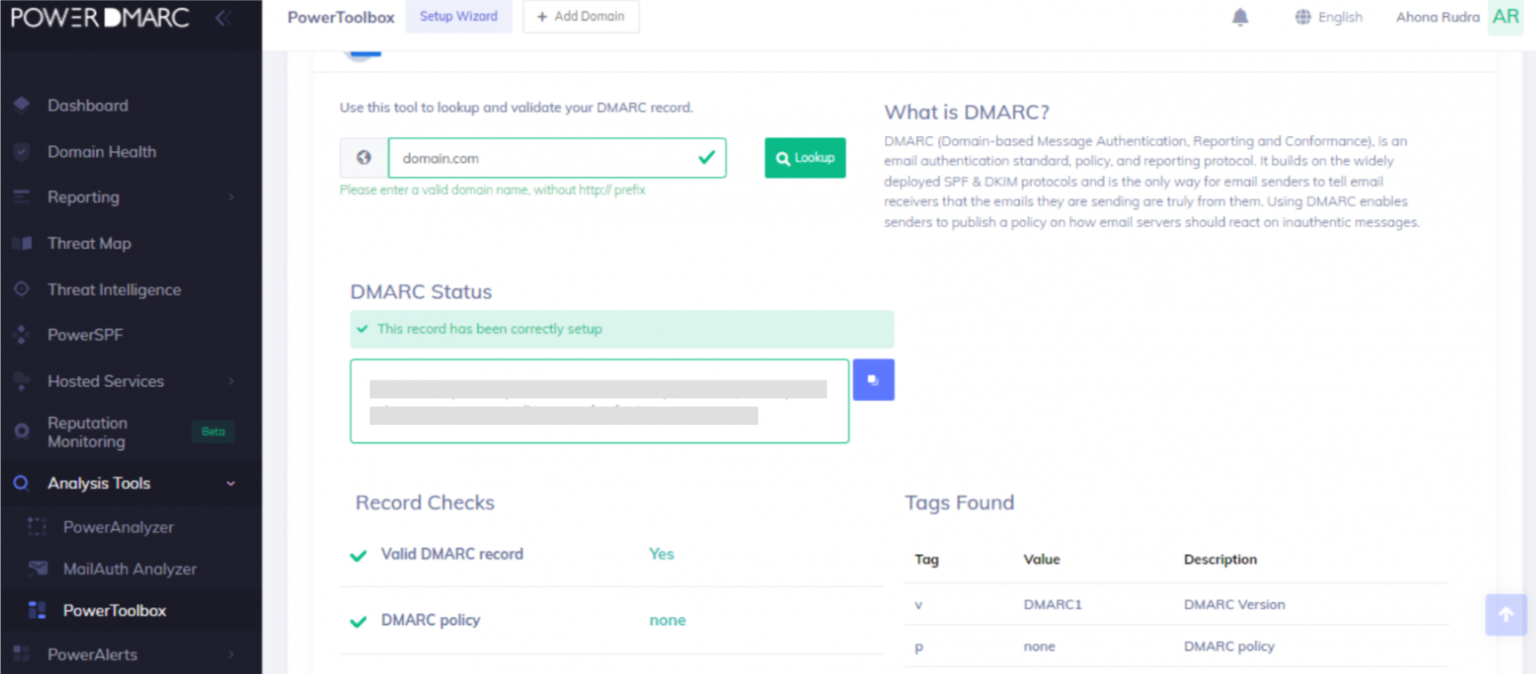Click the Add Domain button
This screenshot has height=674, width=1536.
[581, 16]
